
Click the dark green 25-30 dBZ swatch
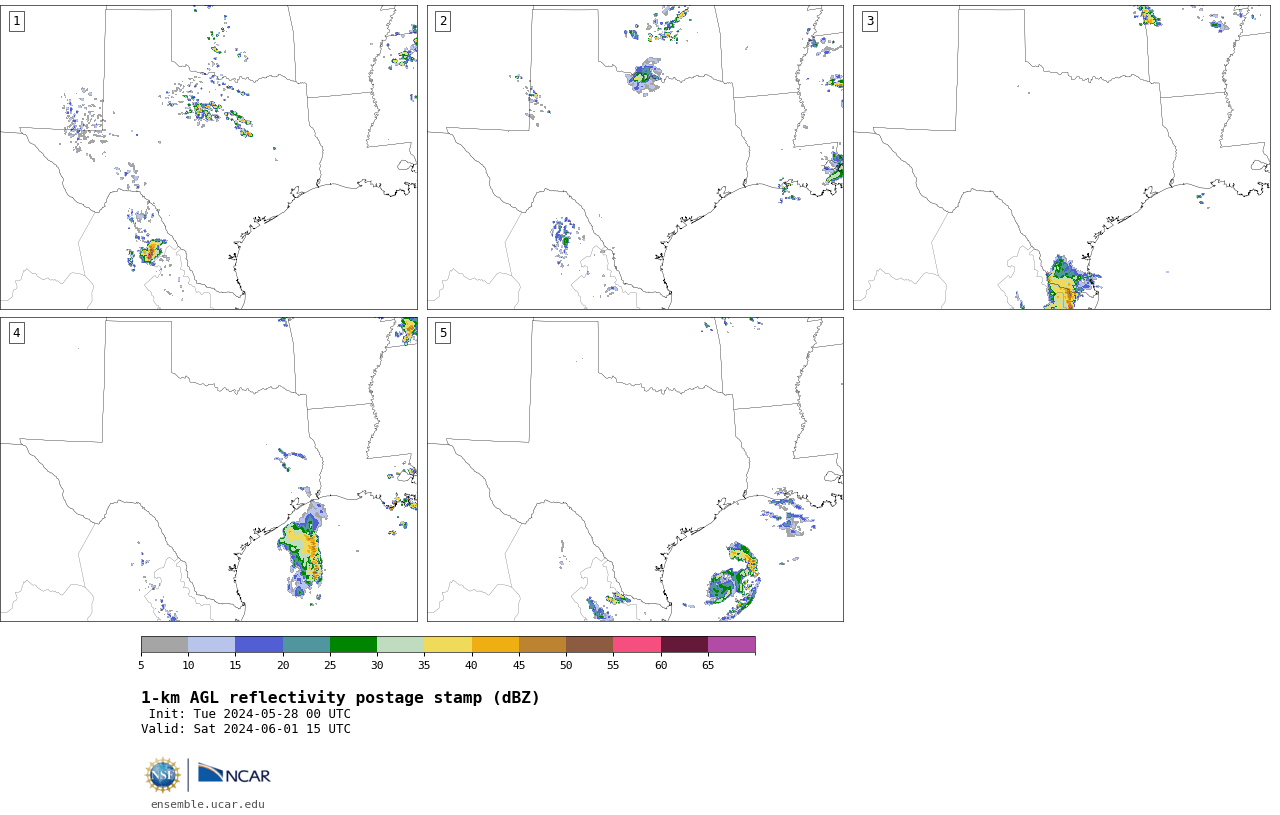pos(353,644)
